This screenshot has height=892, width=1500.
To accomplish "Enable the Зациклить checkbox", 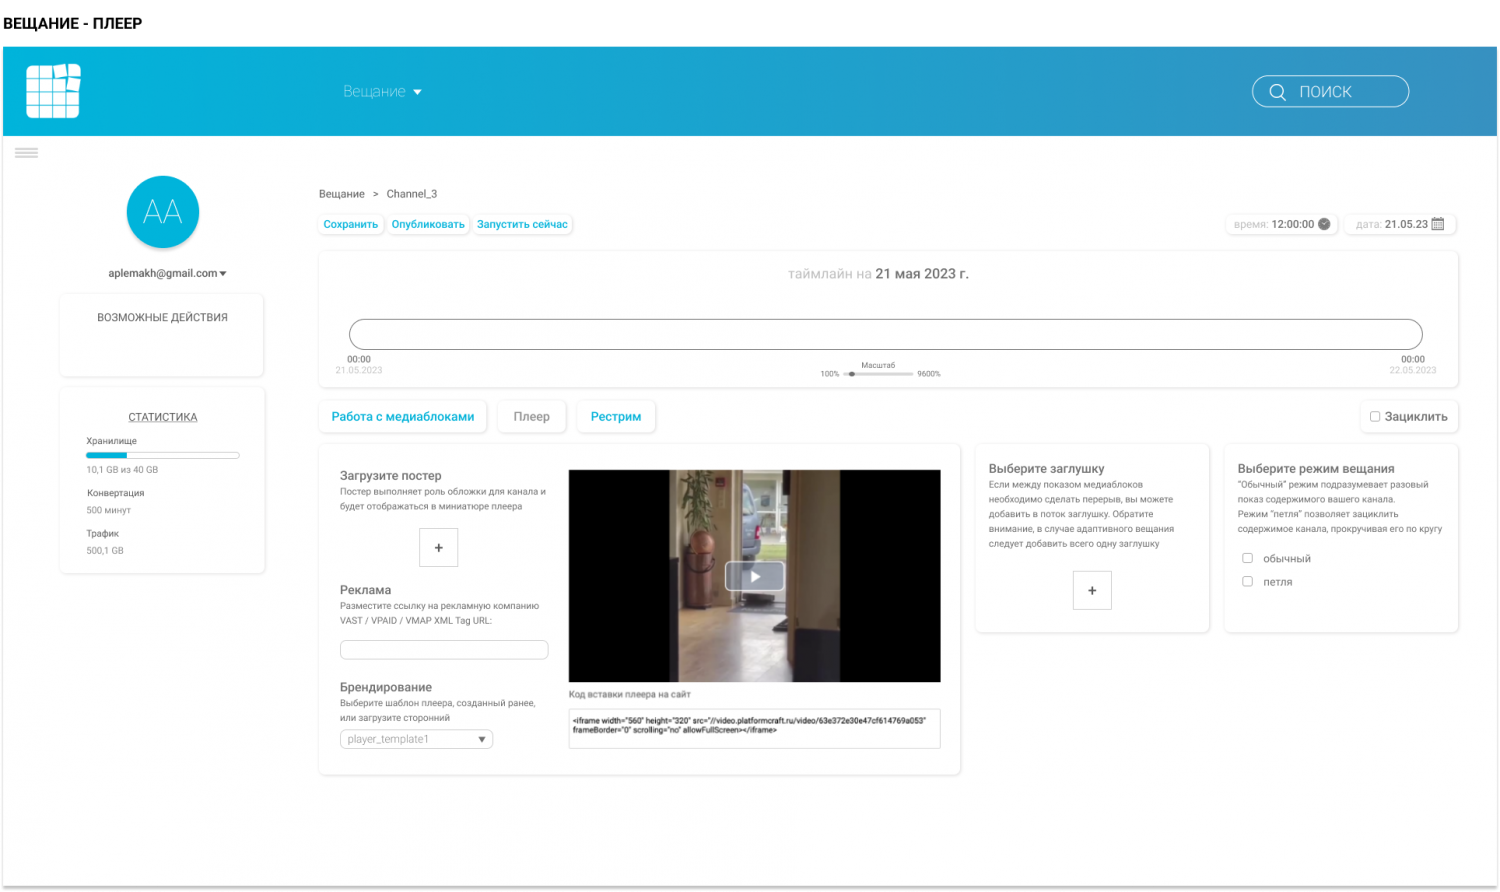I will (x=1375, y=417).
